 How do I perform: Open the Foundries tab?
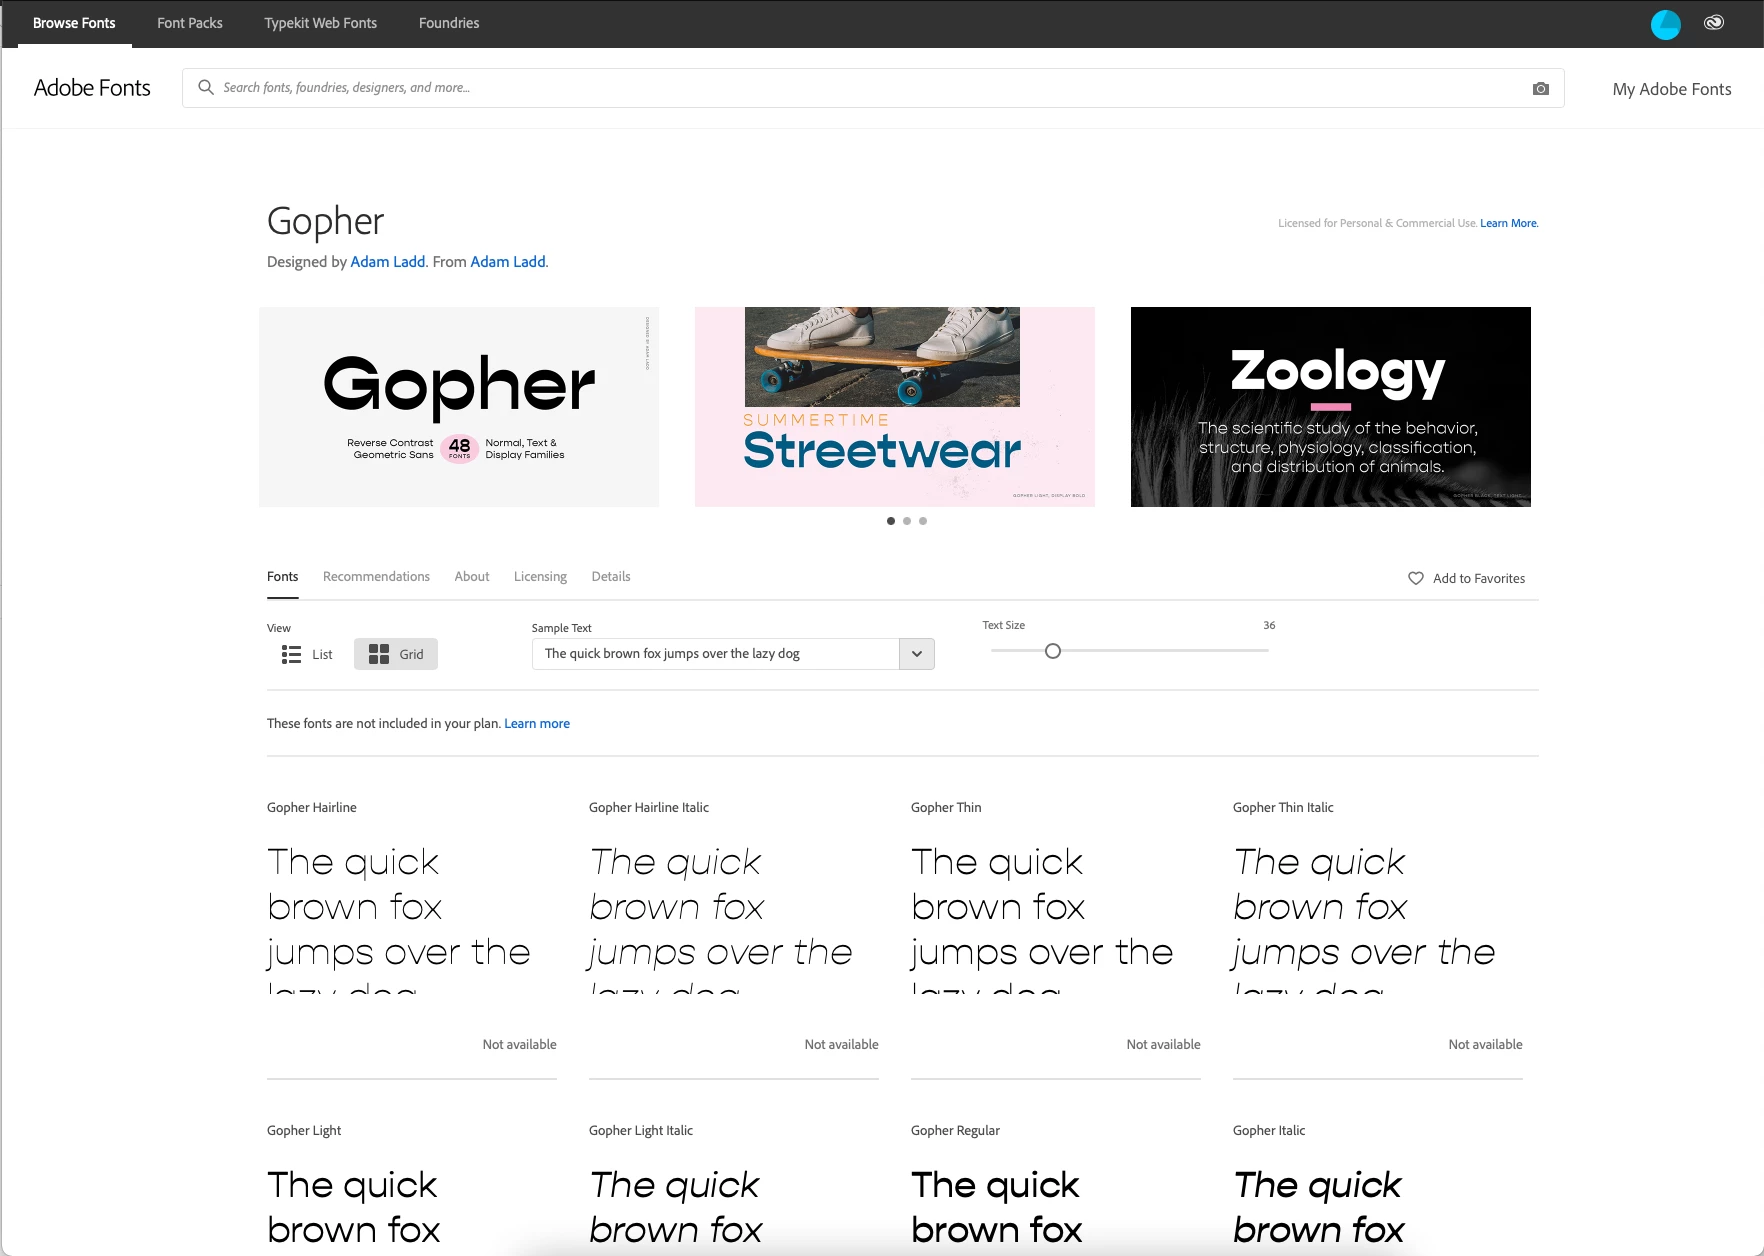coord(449,23)
